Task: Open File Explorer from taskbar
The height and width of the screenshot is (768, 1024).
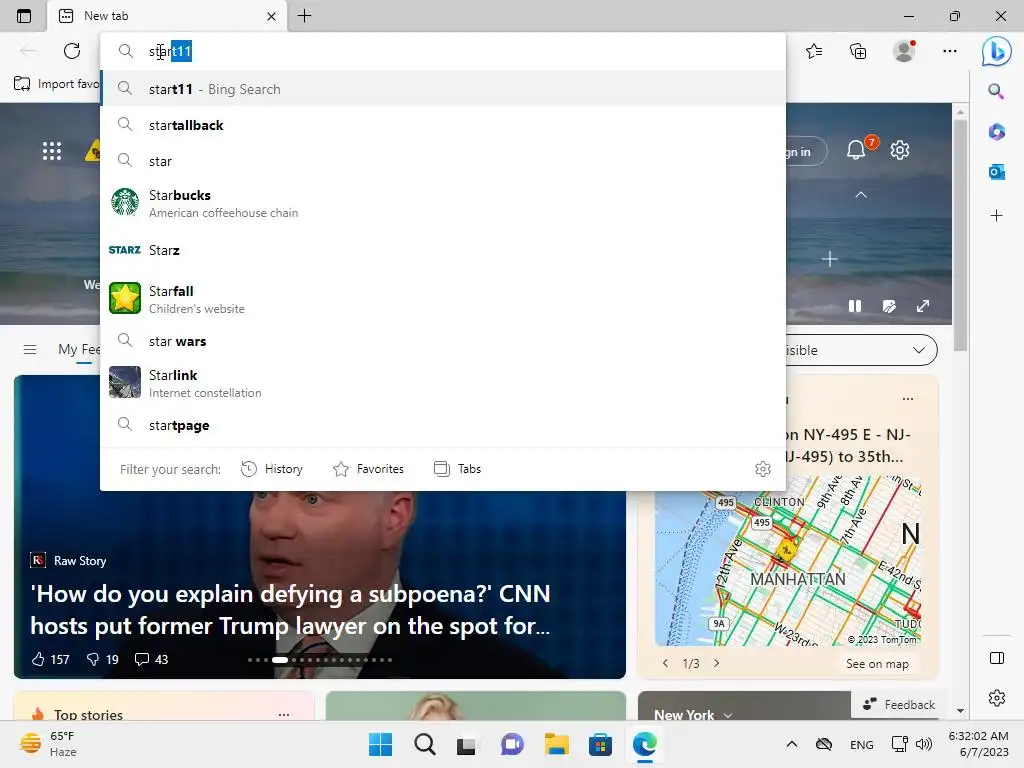Action: [556, 744]
